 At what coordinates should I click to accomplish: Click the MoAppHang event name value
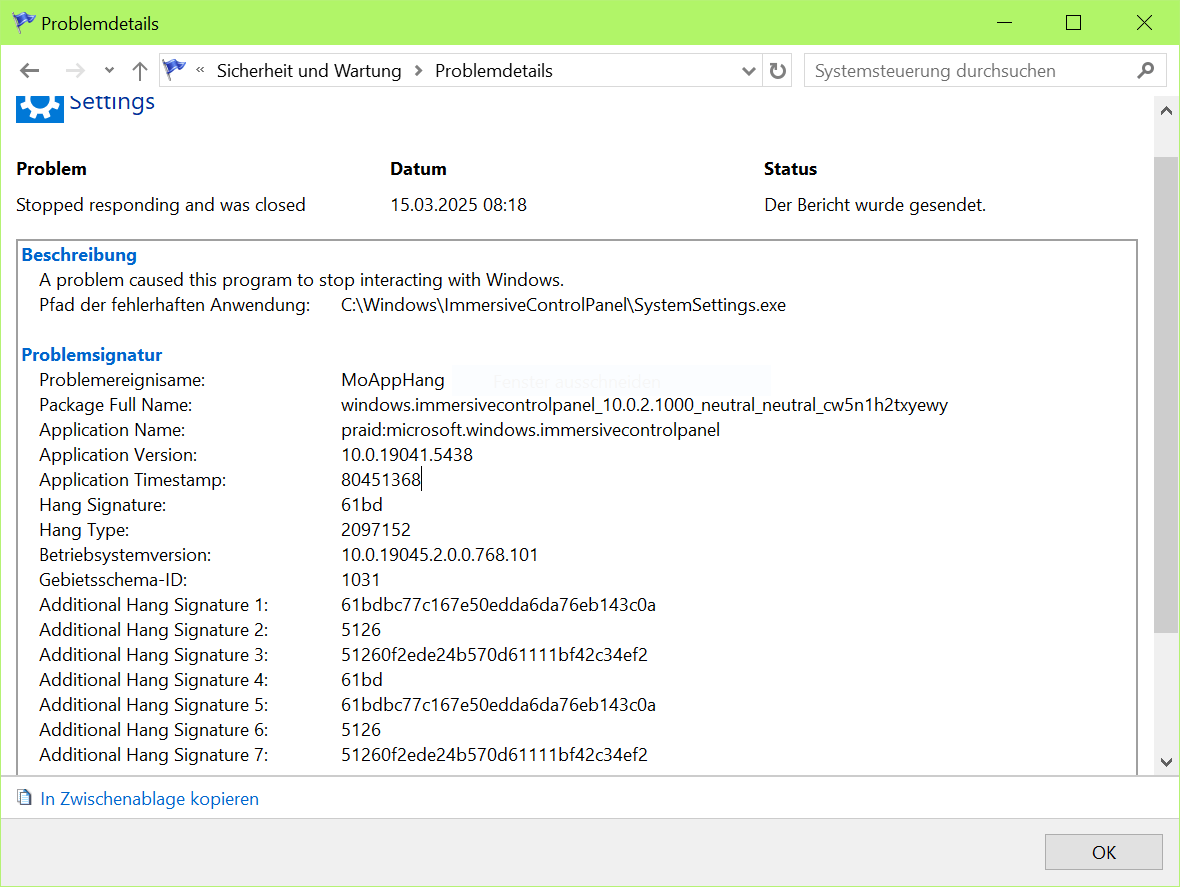pyautogui.click(x=393, y=380)
